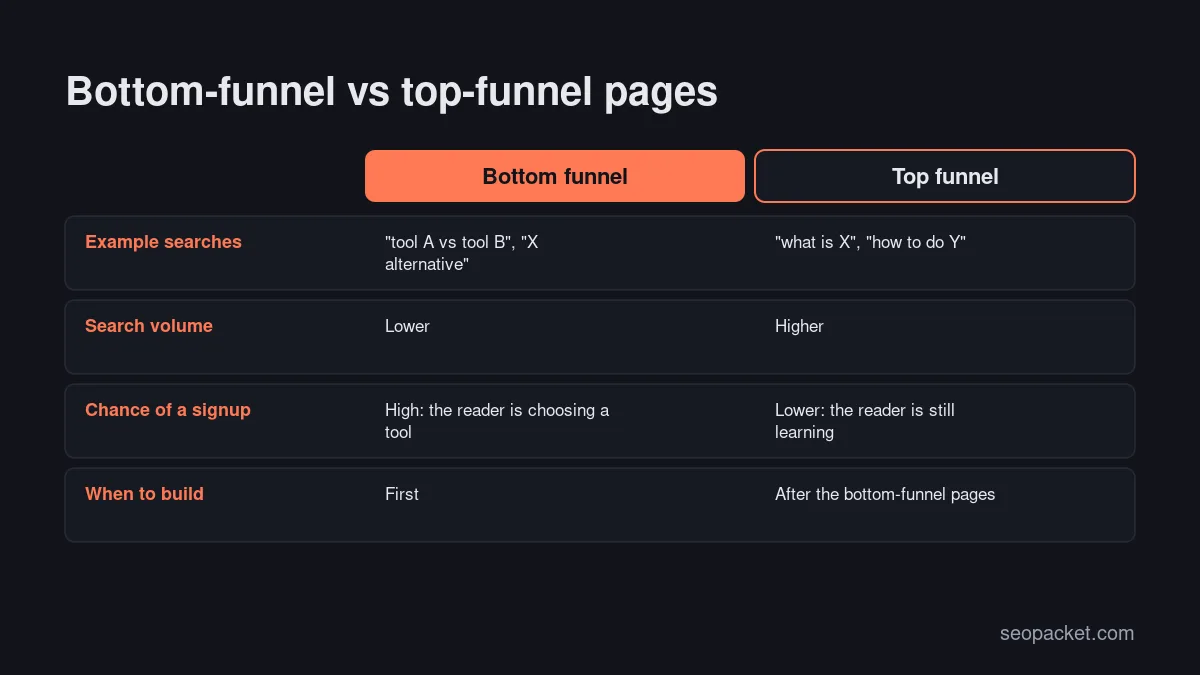
Task: Click the 'Search volume' row label
Action: coord(149,326)
